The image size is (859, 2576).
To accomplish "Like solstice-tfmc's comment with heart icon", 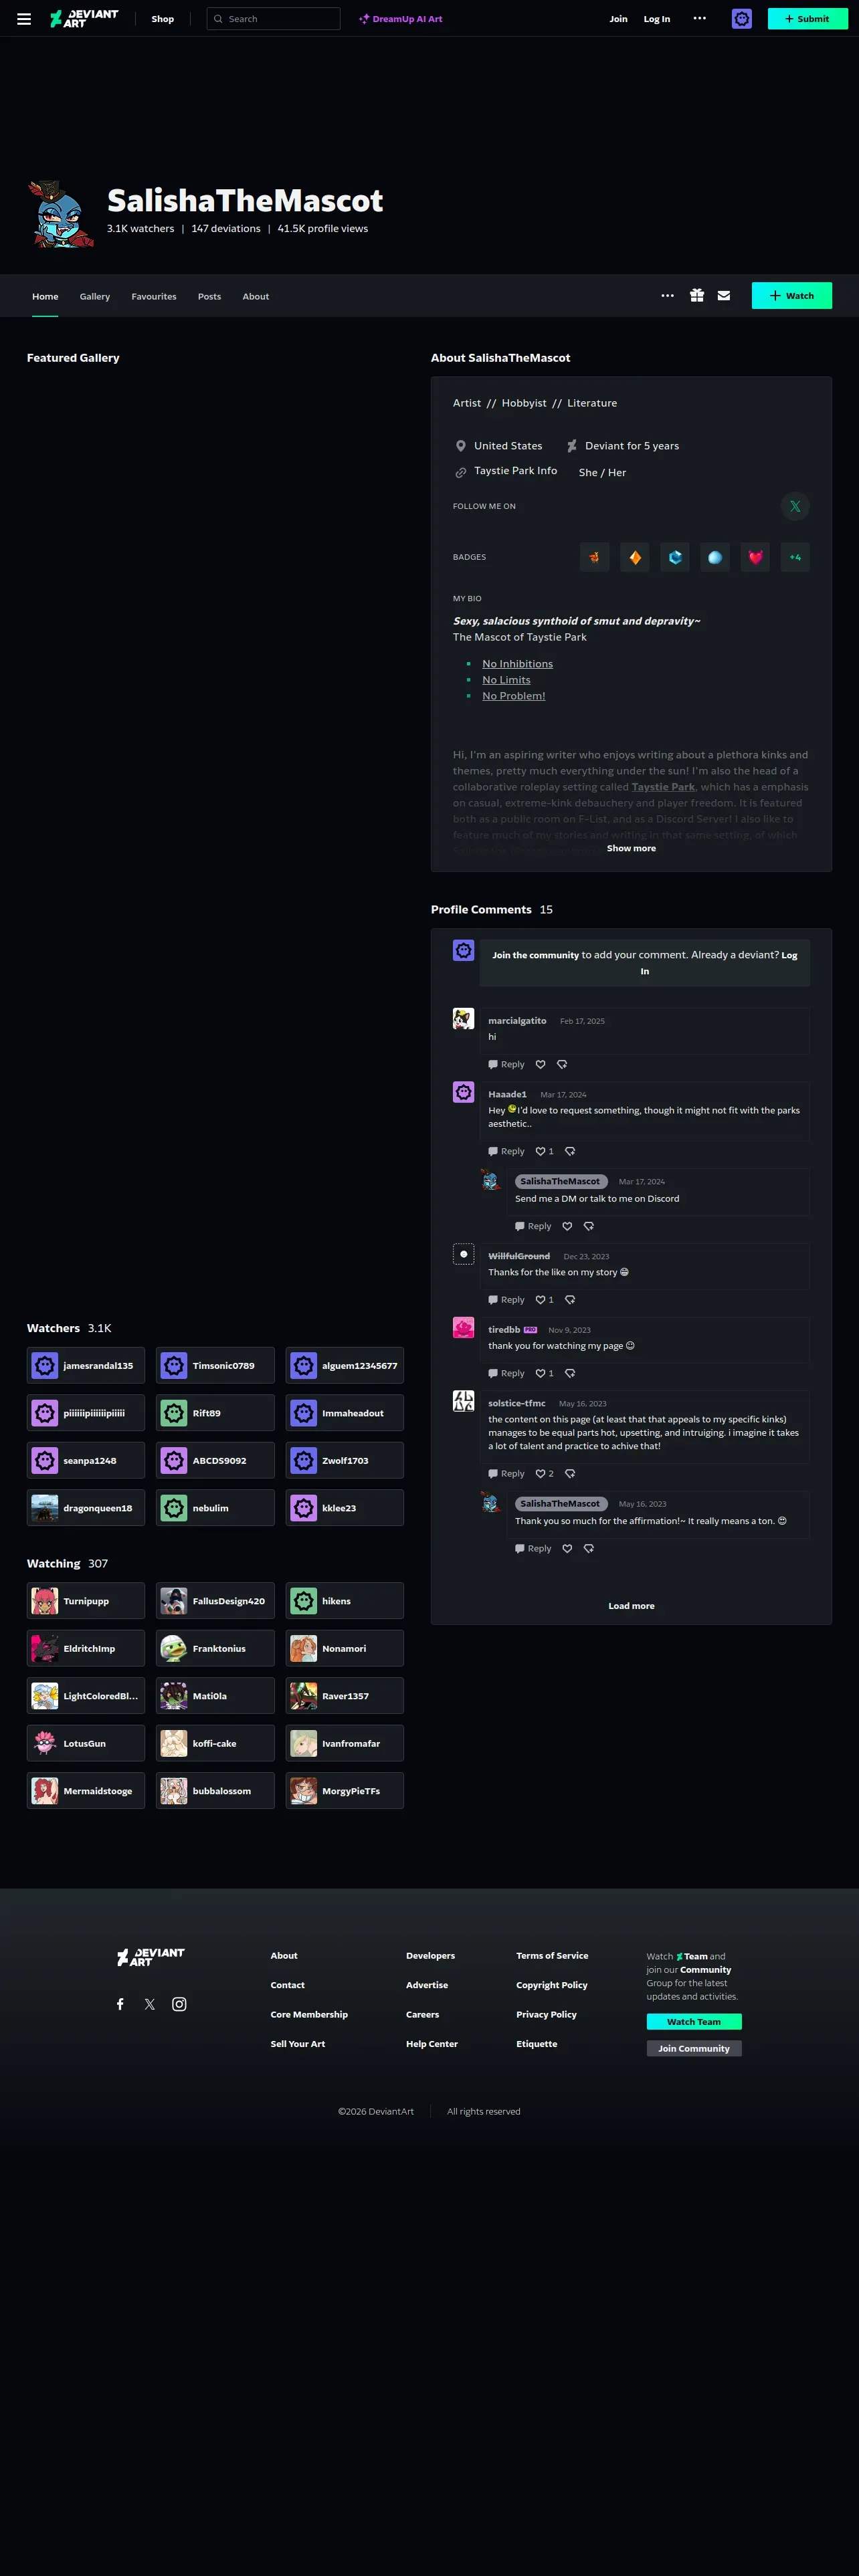I will pyautogui.click(x=541, y=1474).
